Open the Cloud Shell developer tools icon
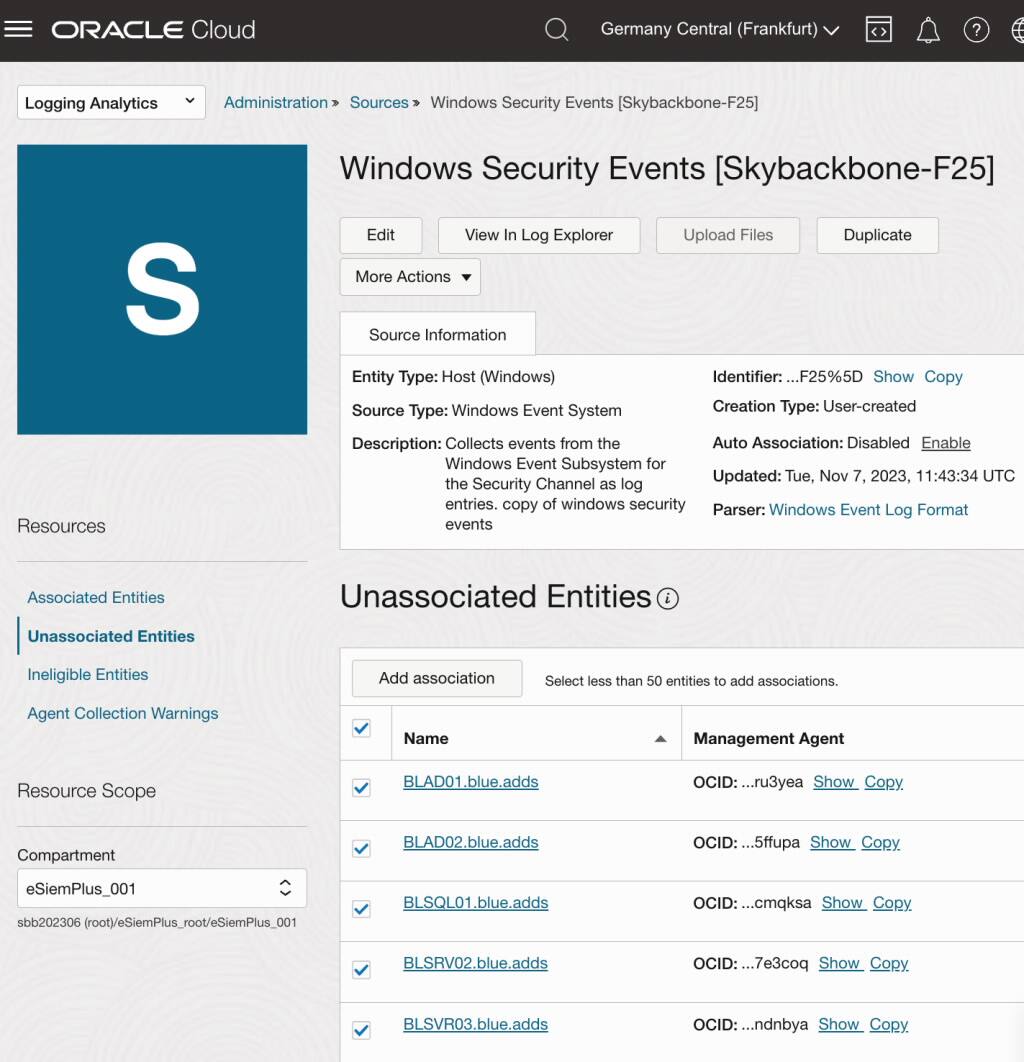1024x1062 pixels. (x=878, y=29)
